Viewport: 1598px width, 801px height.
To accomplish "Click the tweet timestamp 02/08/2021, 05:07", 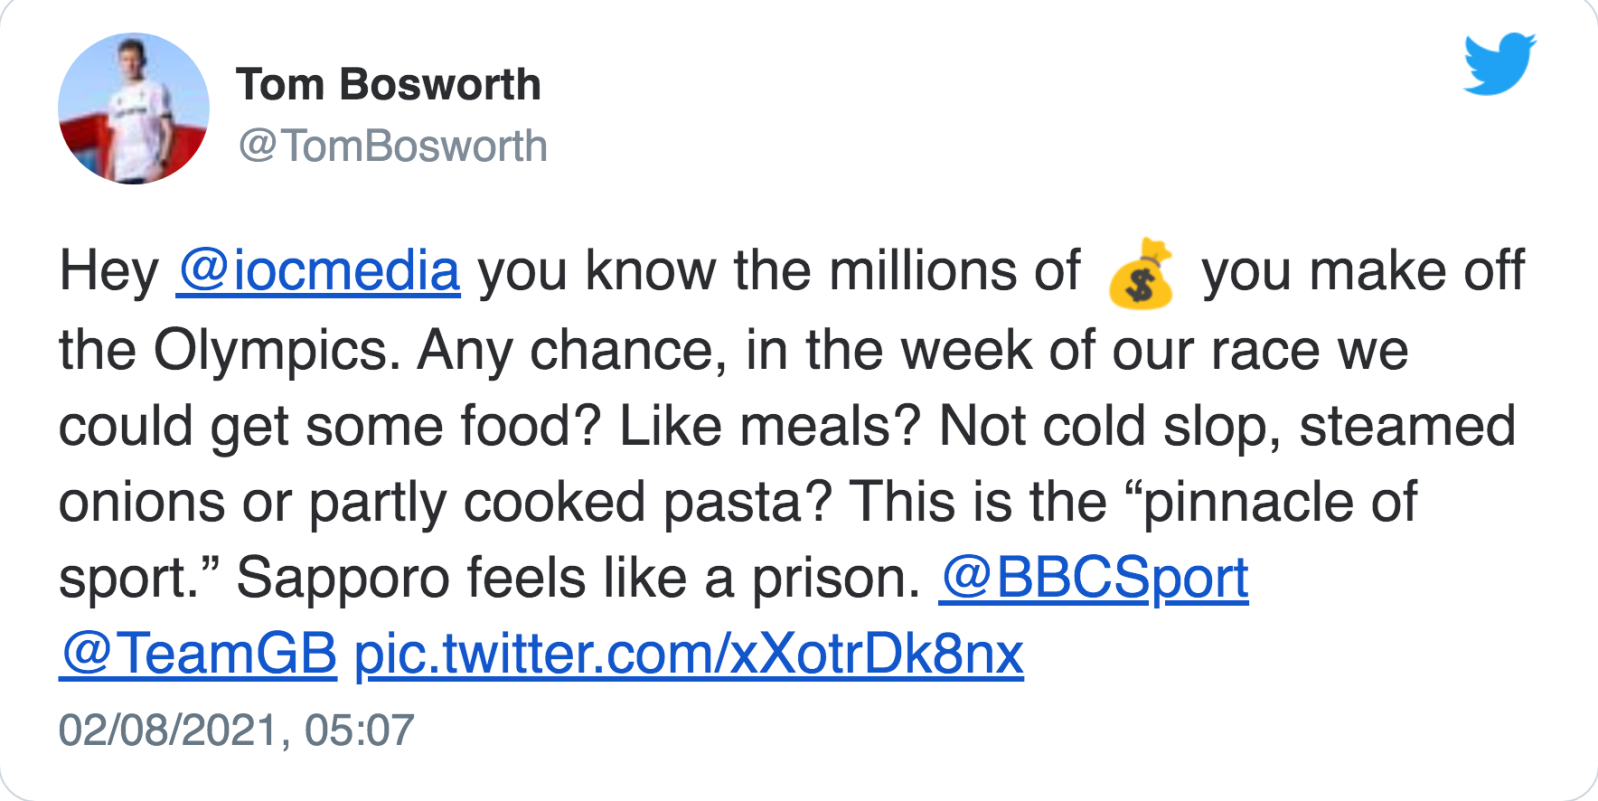I will pyautogui.click(x=236, y=730).
